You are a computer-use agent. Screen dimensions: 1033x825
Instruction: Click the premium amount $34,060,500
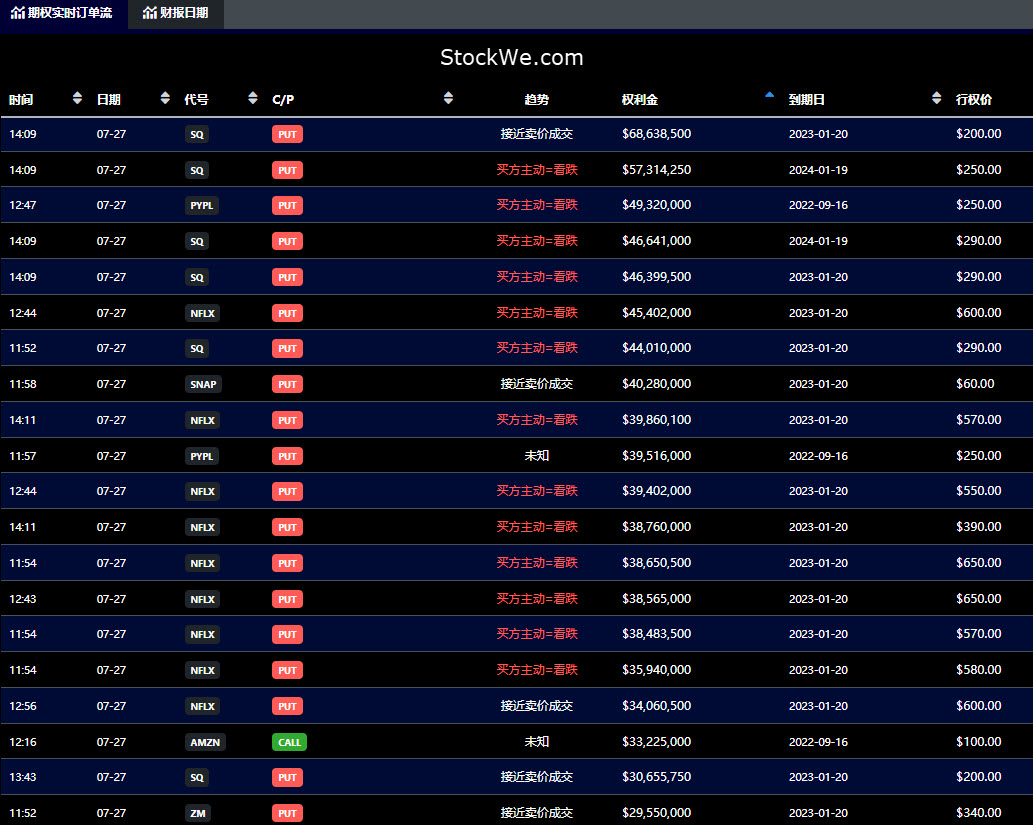[656, 706]
